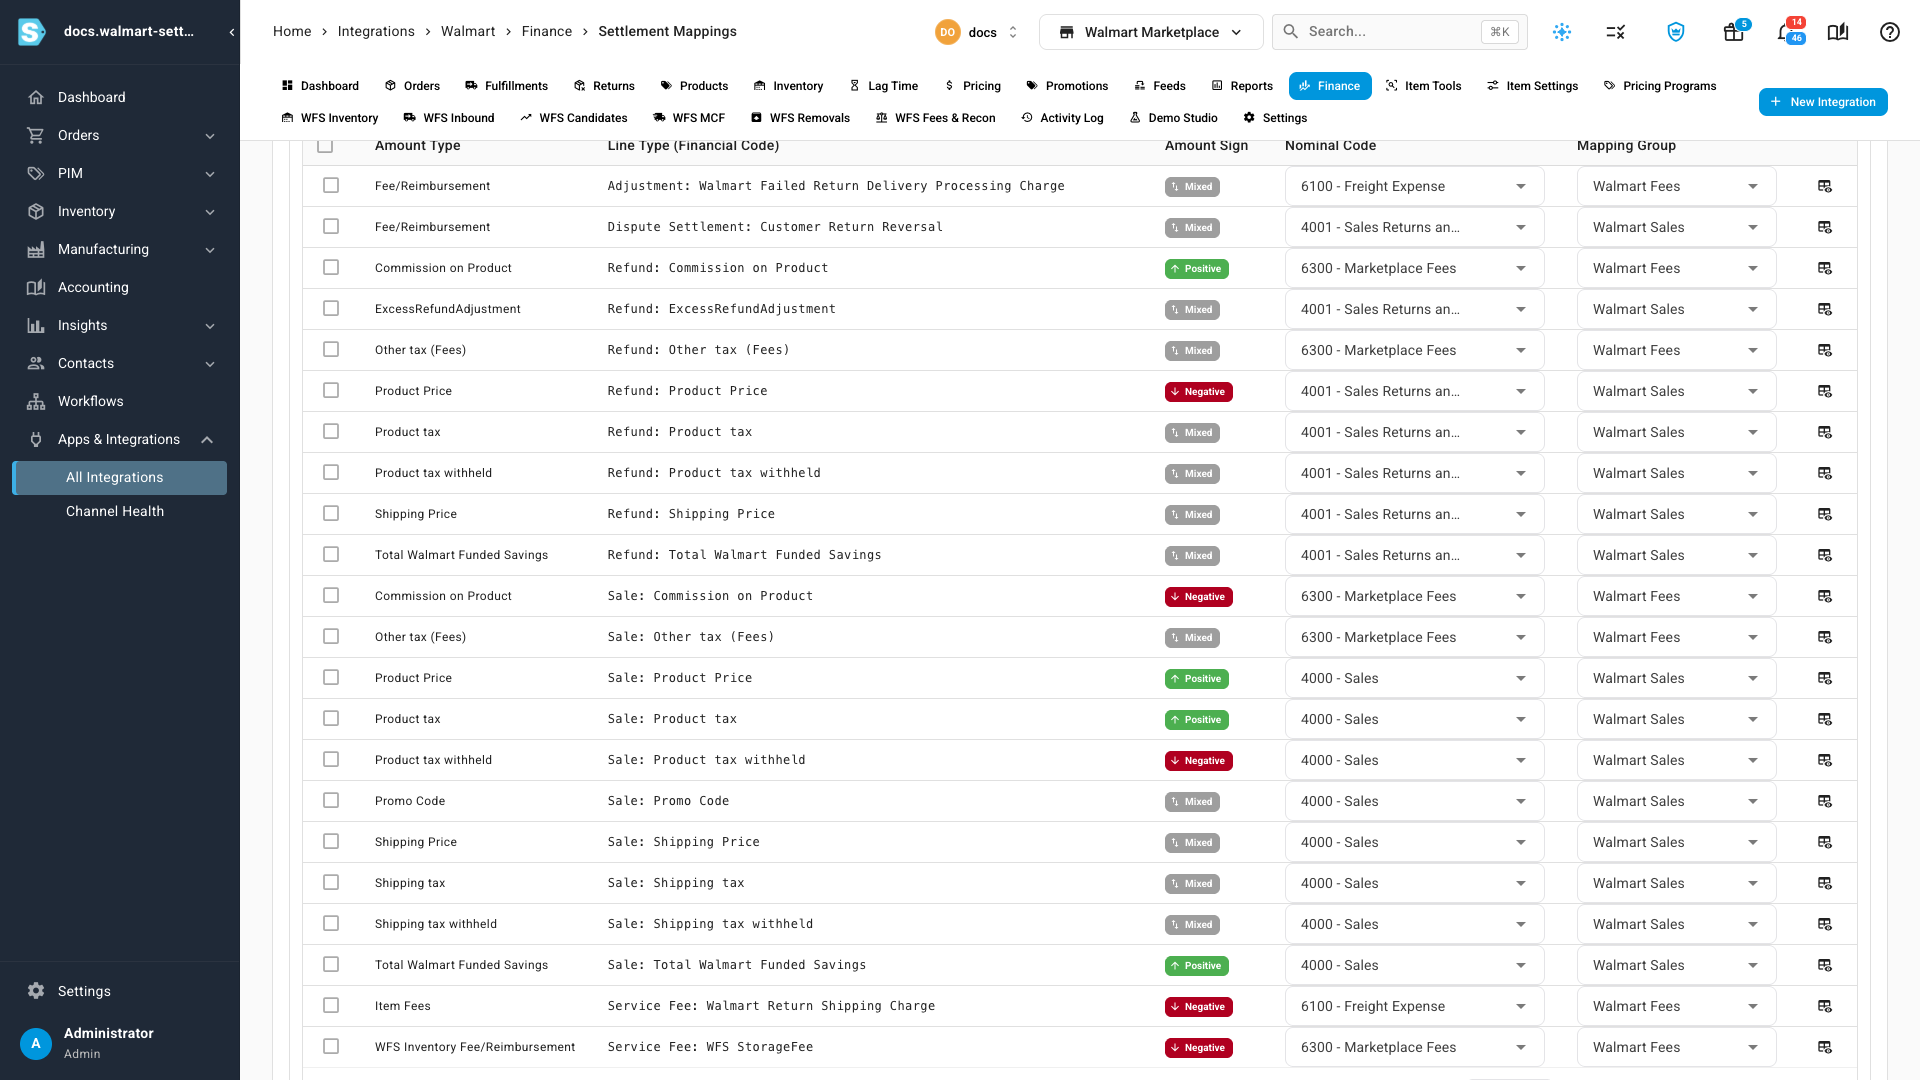
Task: Click the logo icon in sidebar header
Action: [32, 32]
